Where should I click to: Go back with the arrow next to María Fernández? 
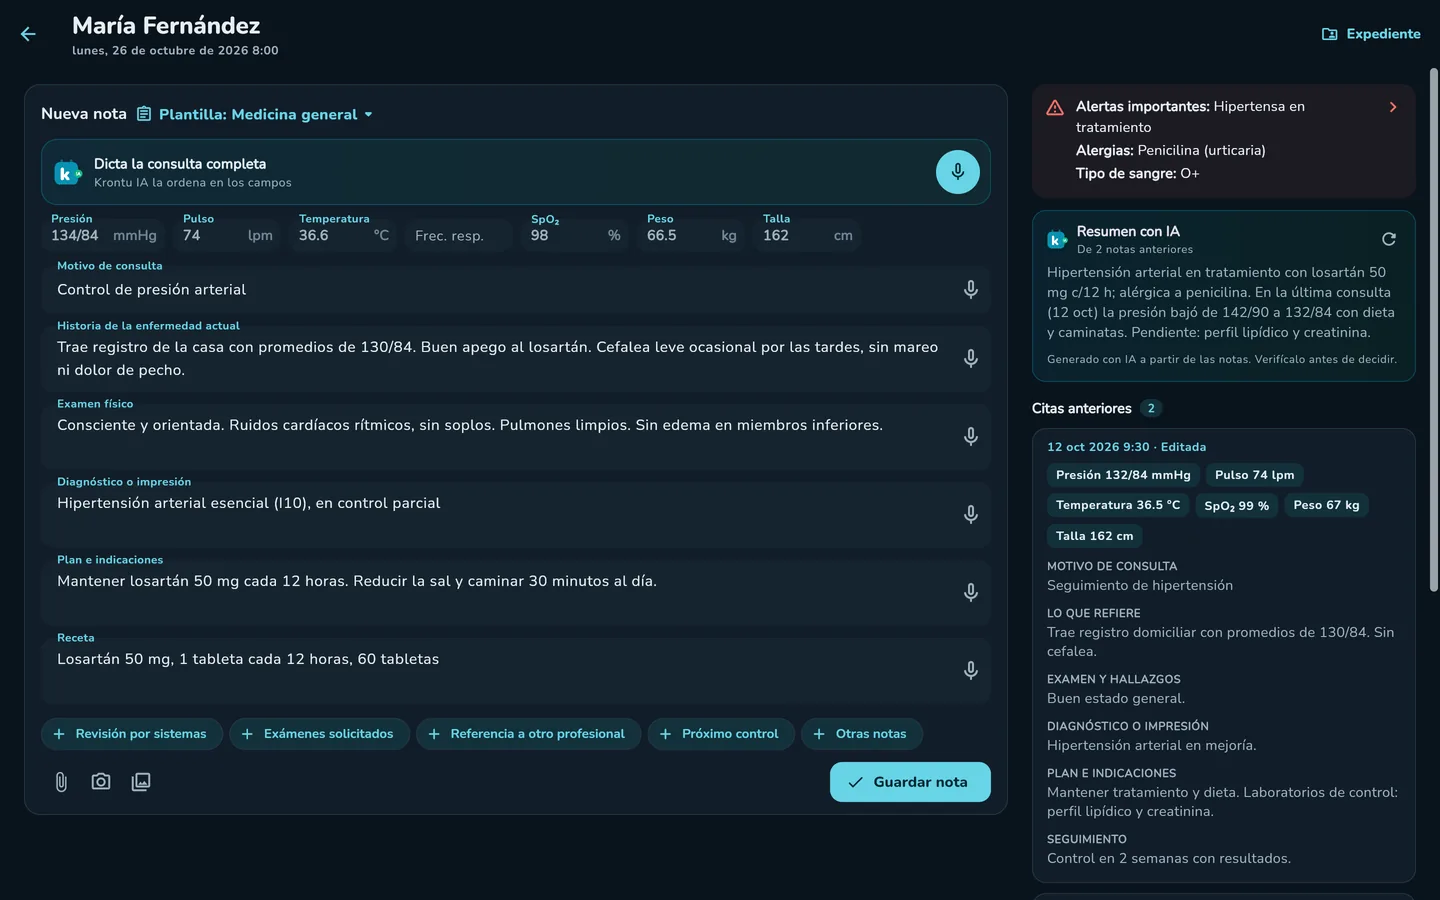coord(28,34)
